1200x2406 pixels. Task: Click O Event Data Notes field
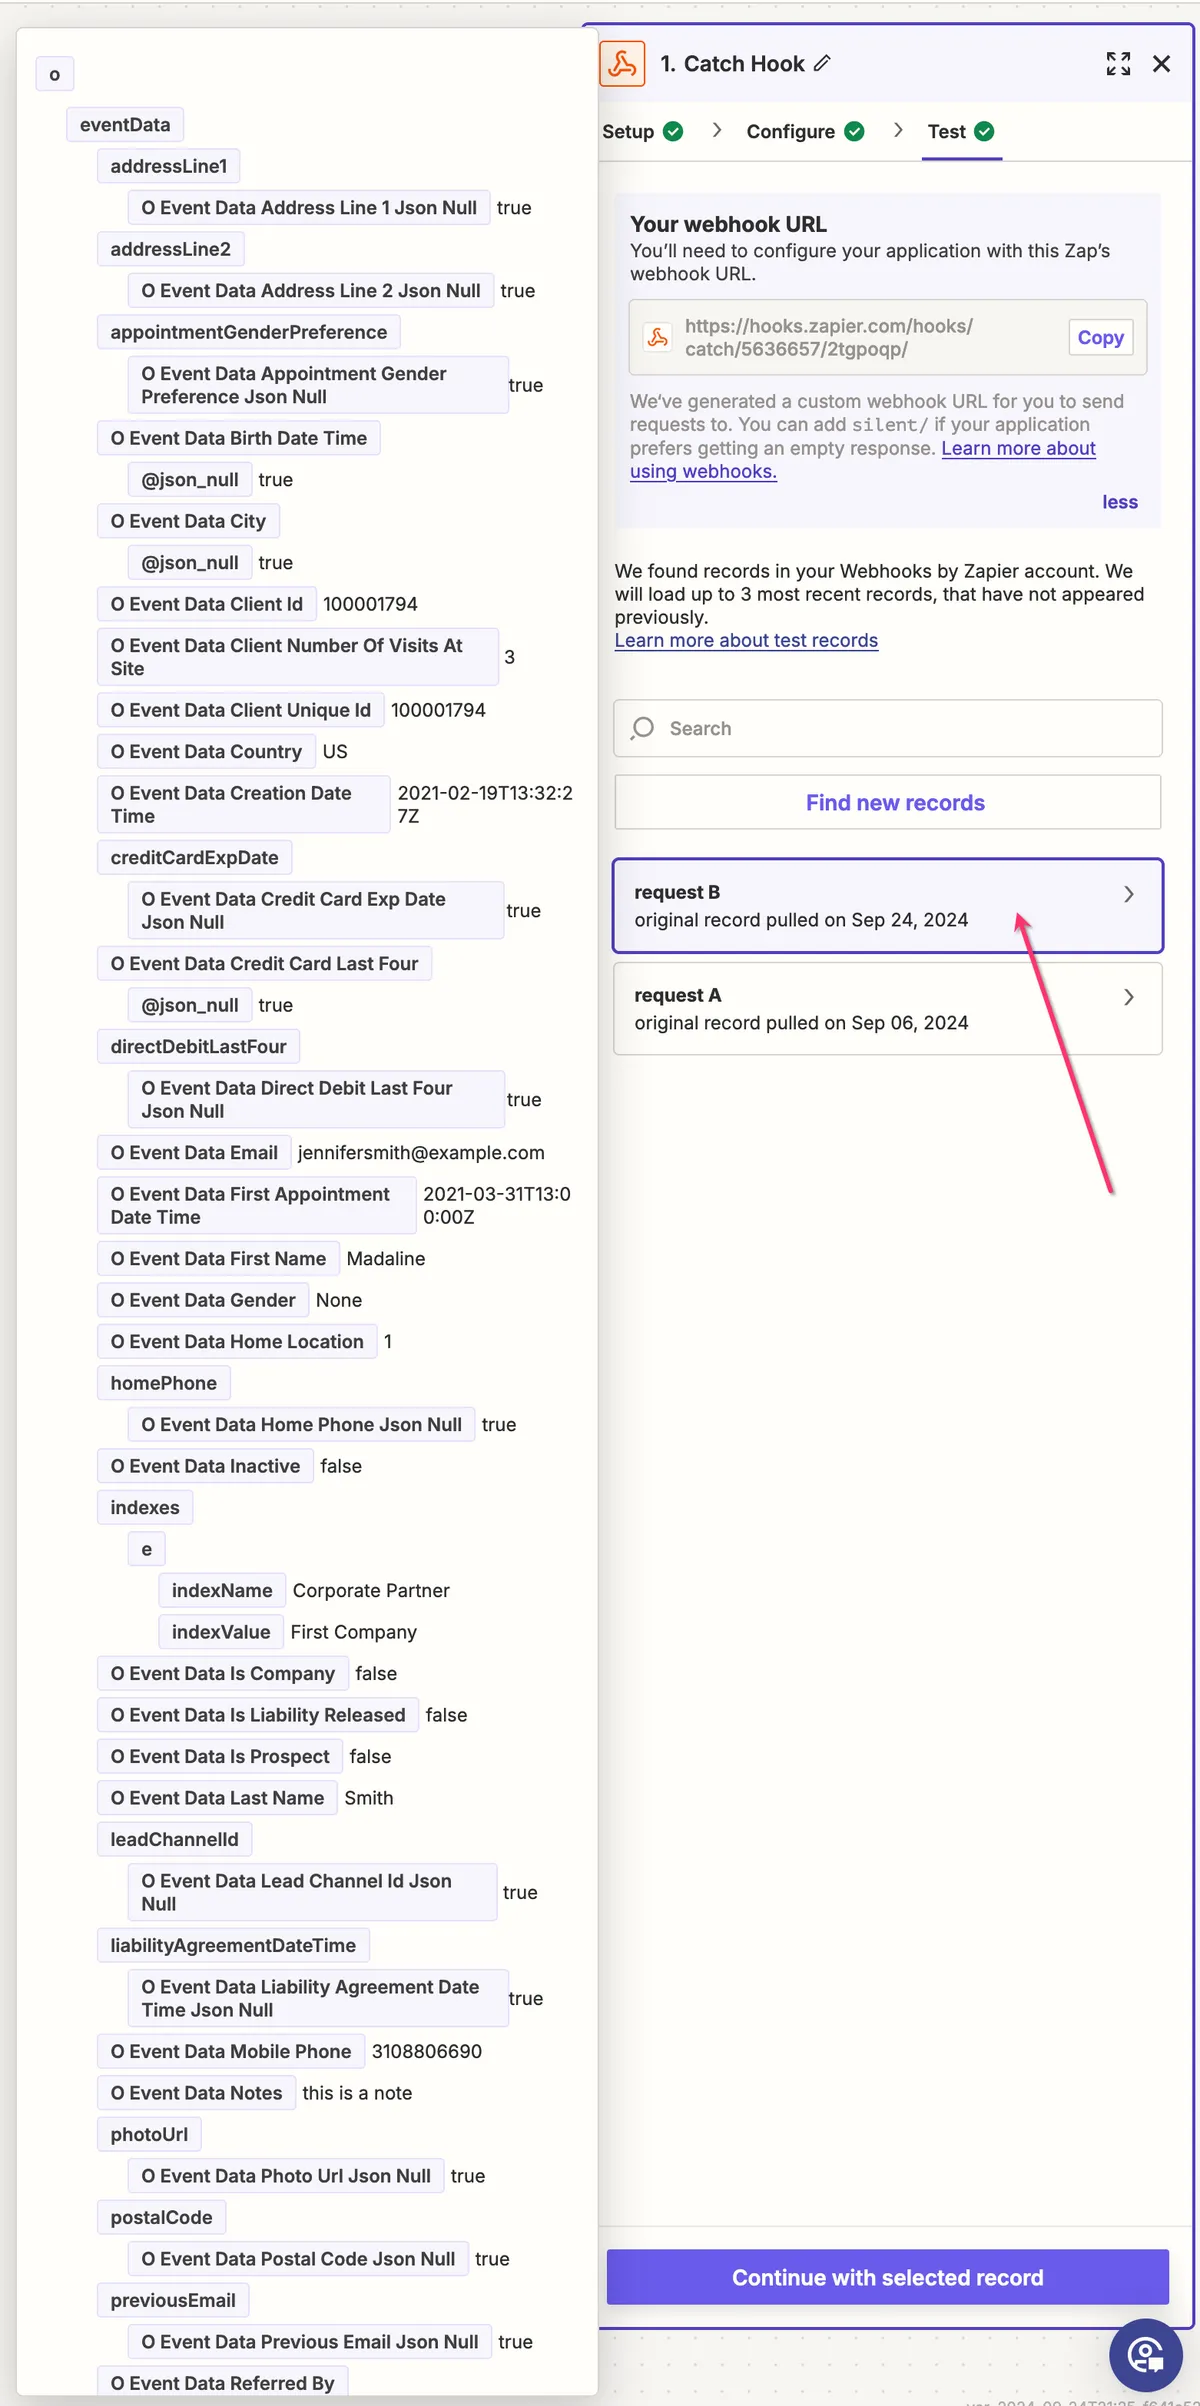click(197, 2093)
